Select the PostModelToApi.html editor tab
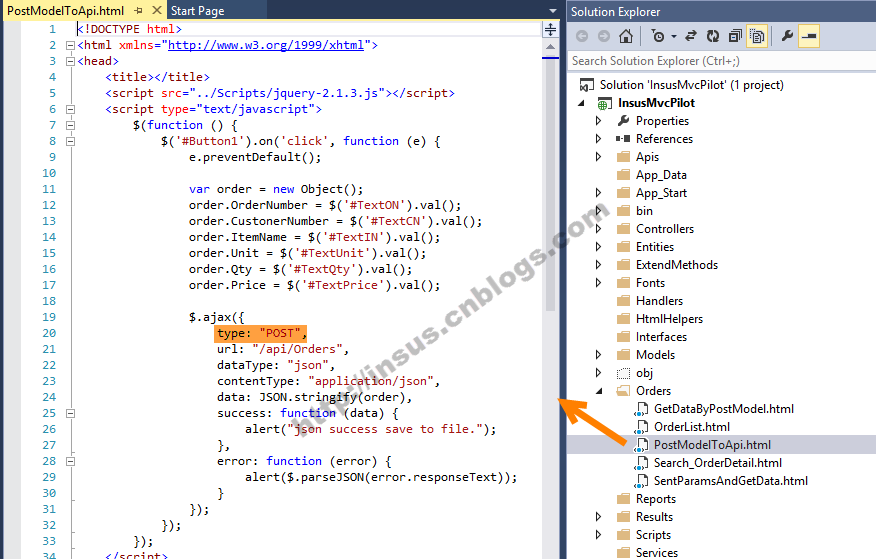This screenshot has height=559, width=876. (66, 11)
